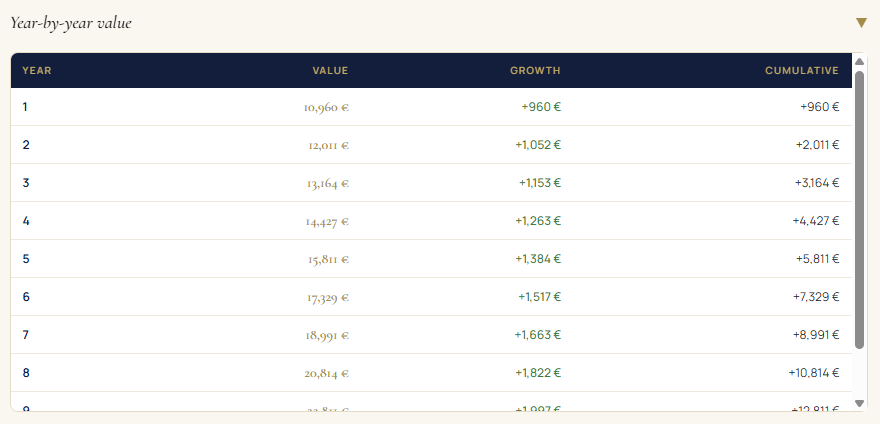880x424 pixels.
Task: Click the GROWTH column header
Action: pos(535,71)
